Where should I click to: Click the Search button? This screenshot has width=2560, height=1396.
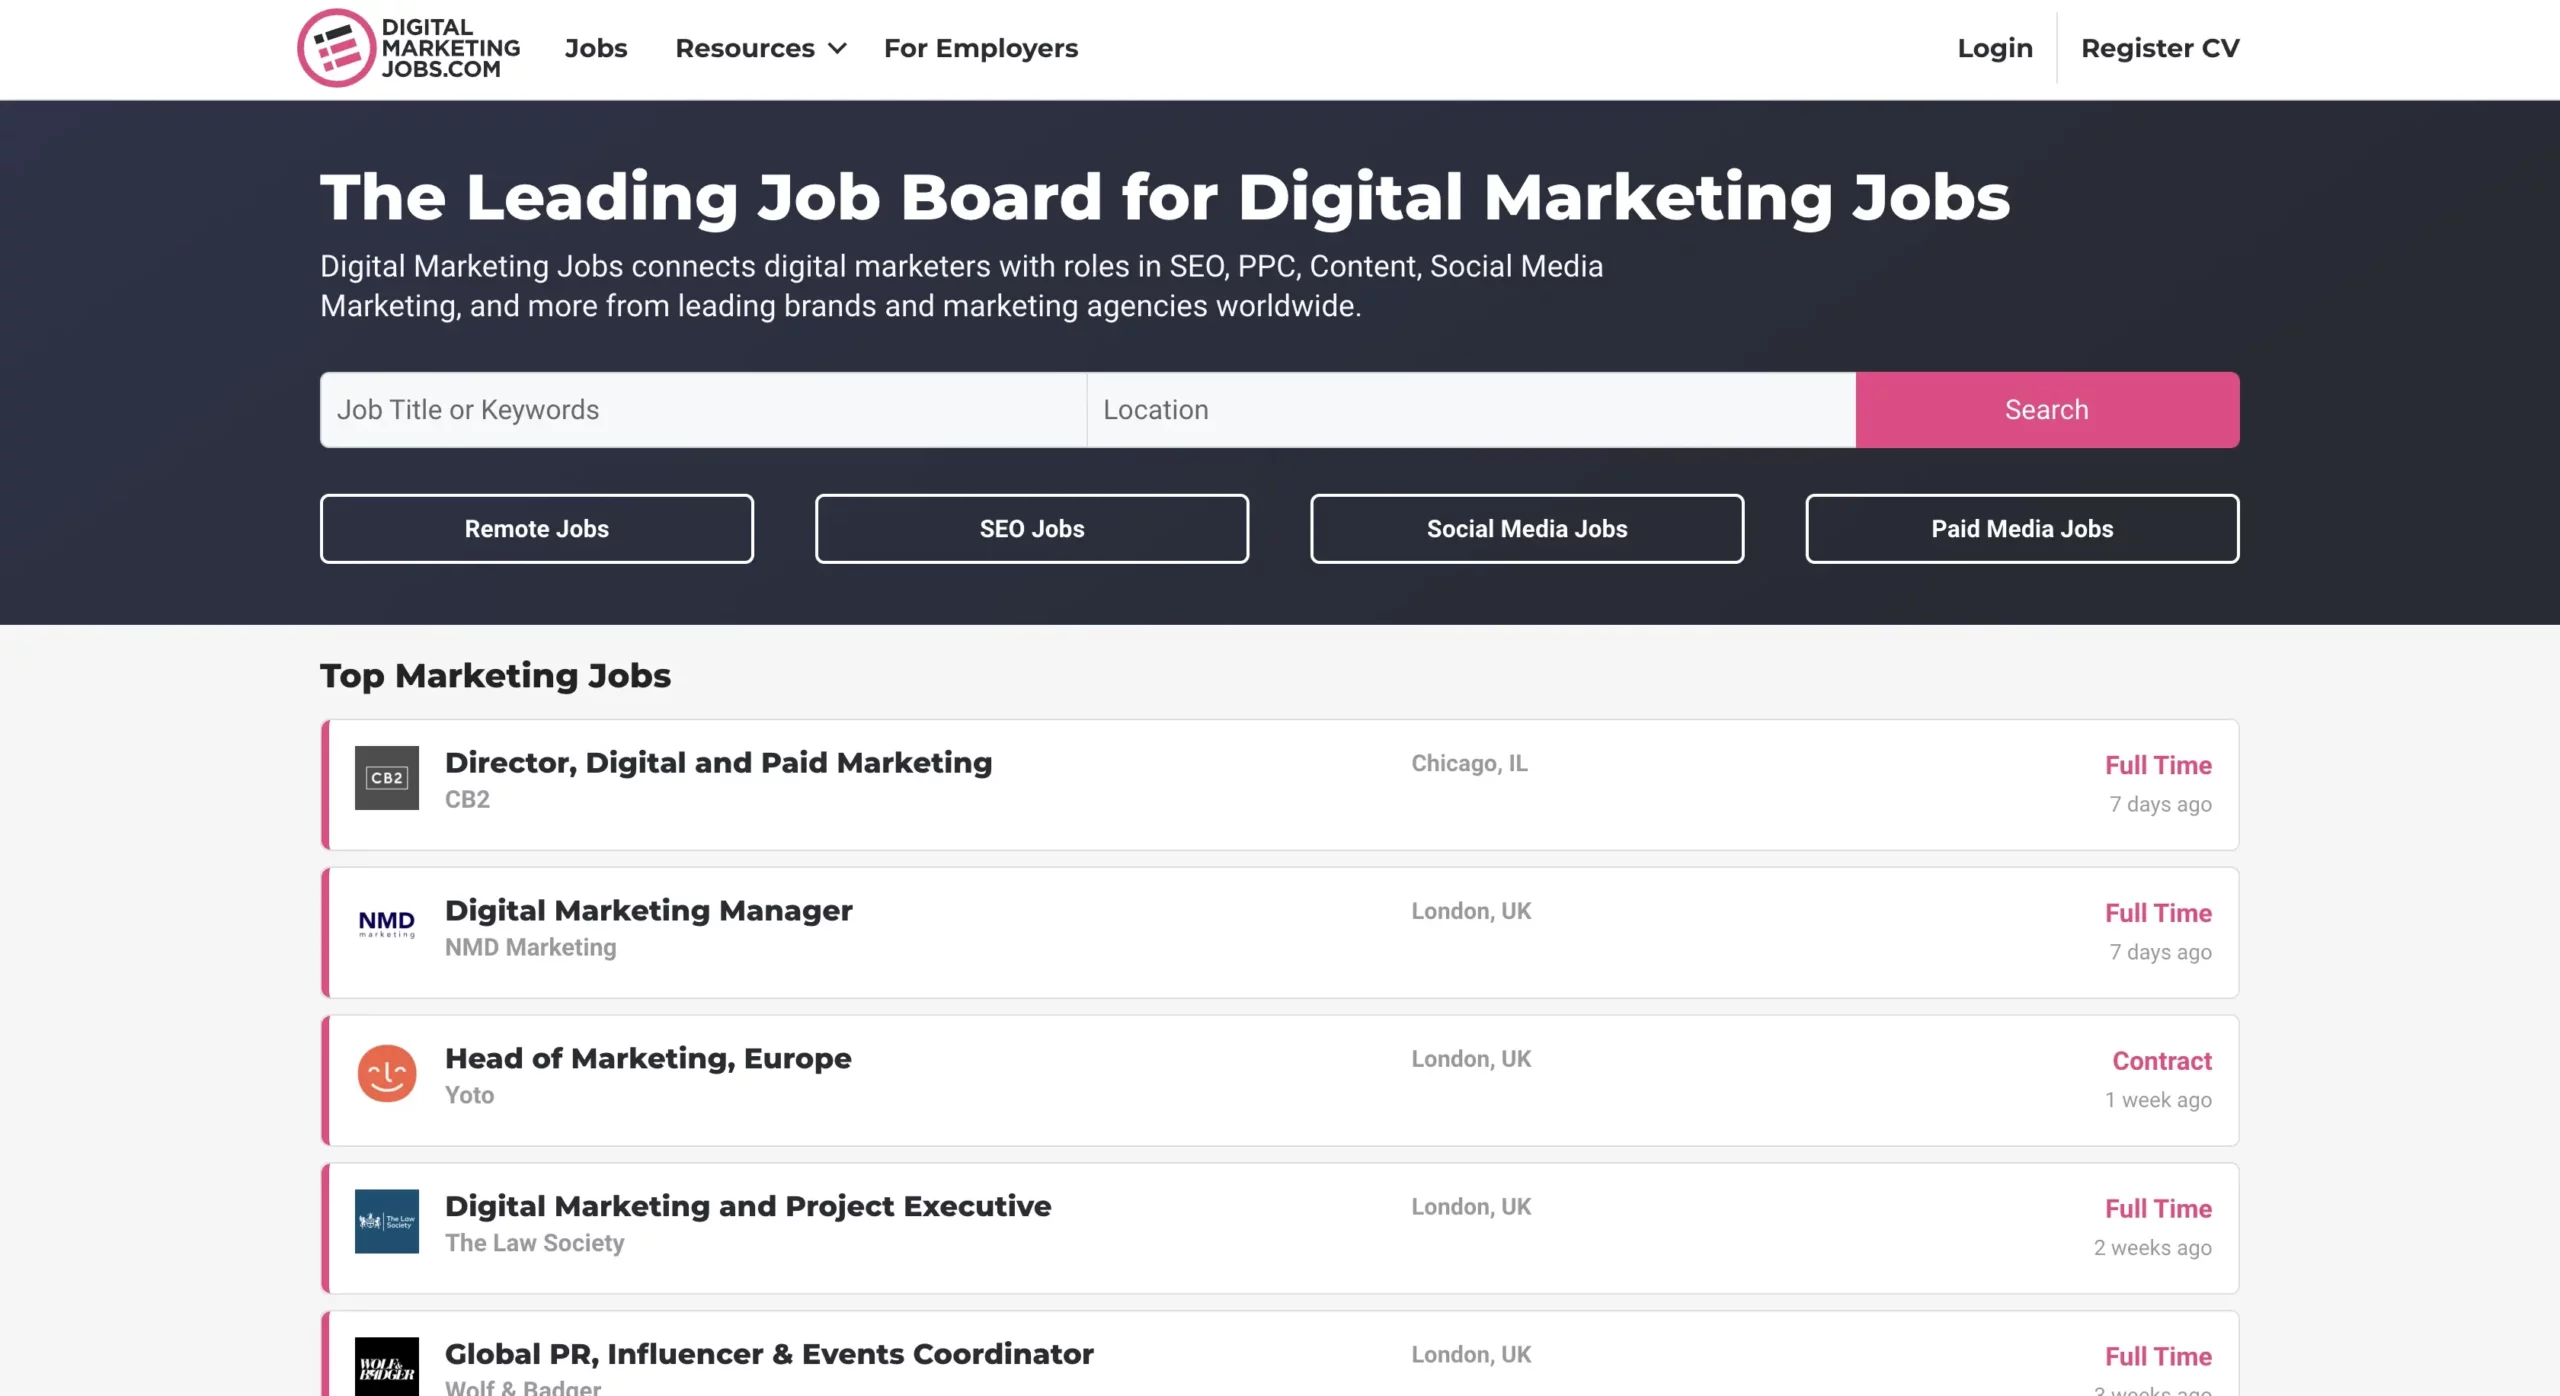coord(2046,409)
